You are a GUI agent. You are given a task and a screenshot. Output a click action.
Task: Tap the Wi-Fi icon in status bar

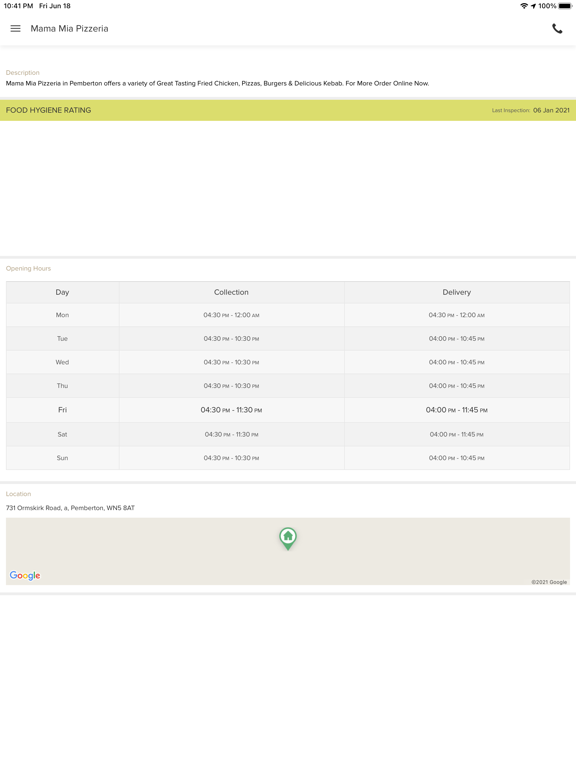(524, 6)
